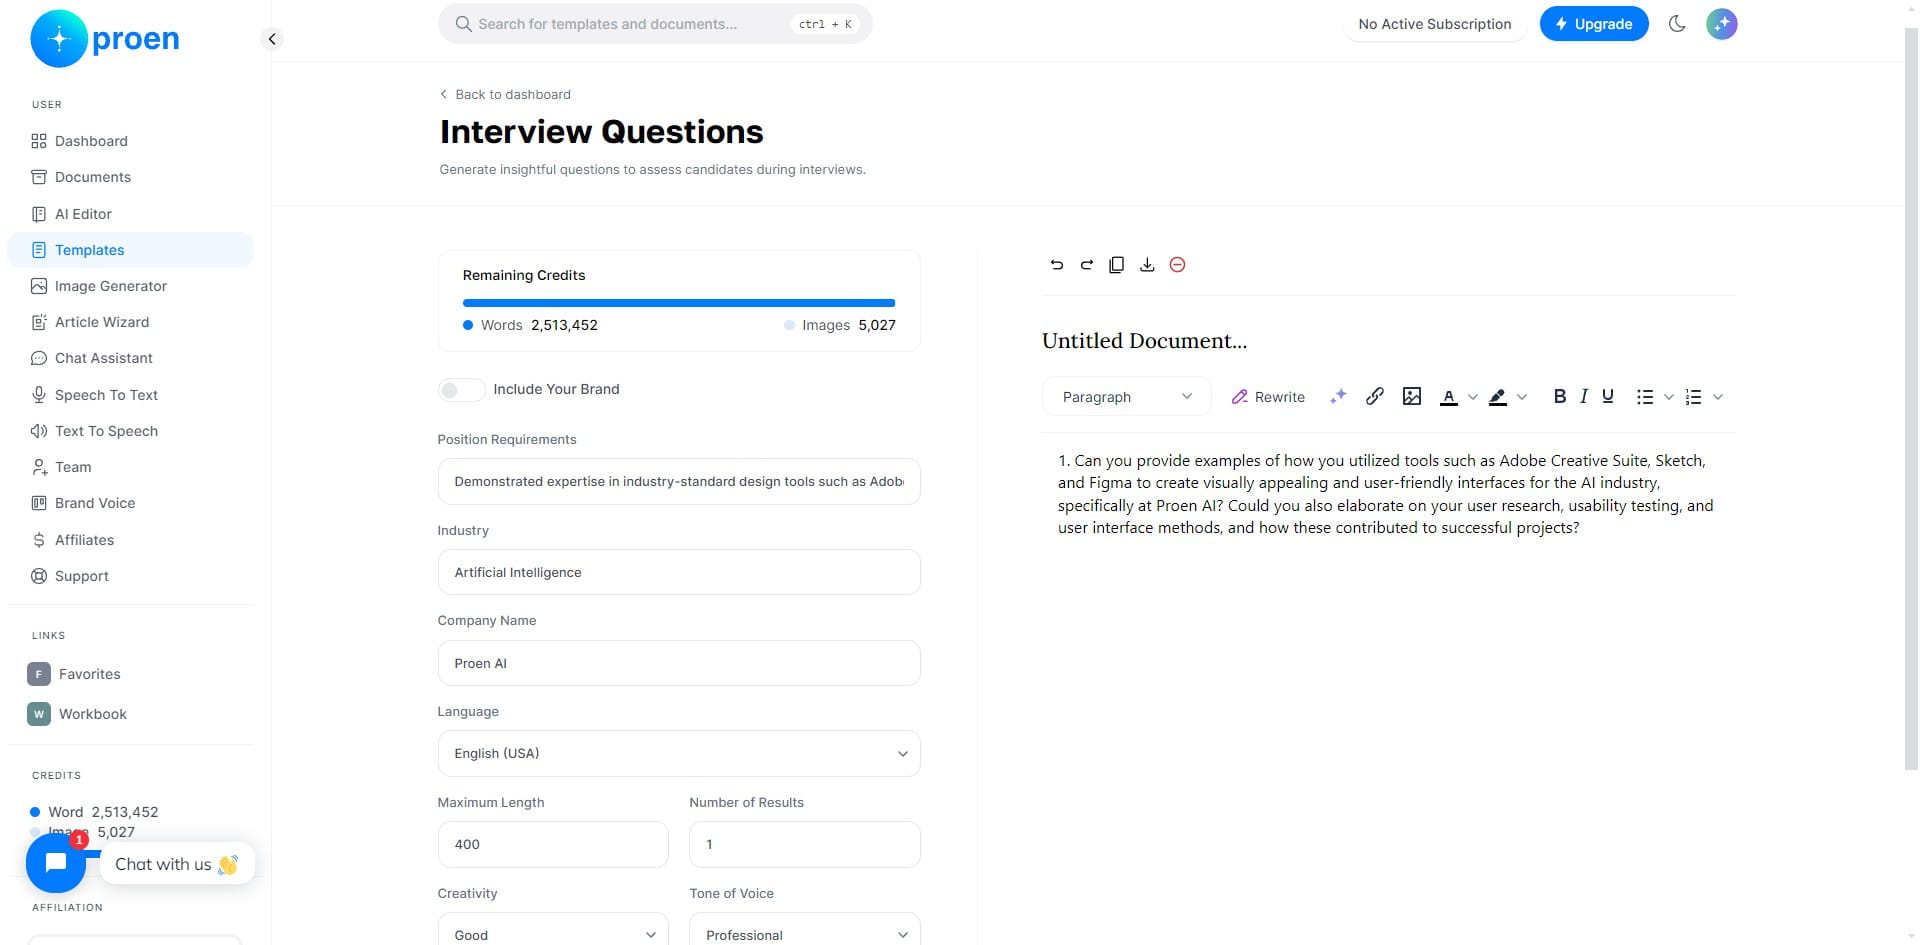The height and width of the screenshot is (945, 1920).
Task: Expand highlight color options arrow
Action: pyautogui.click(x=1522, y=397)
